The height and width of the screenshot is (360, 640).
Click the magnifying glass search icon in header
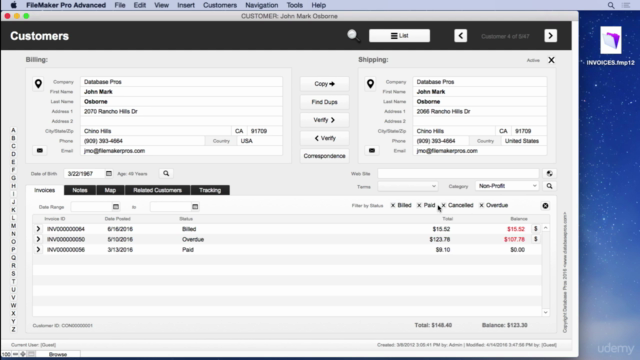pyautogui.click(x=353, y=36)
